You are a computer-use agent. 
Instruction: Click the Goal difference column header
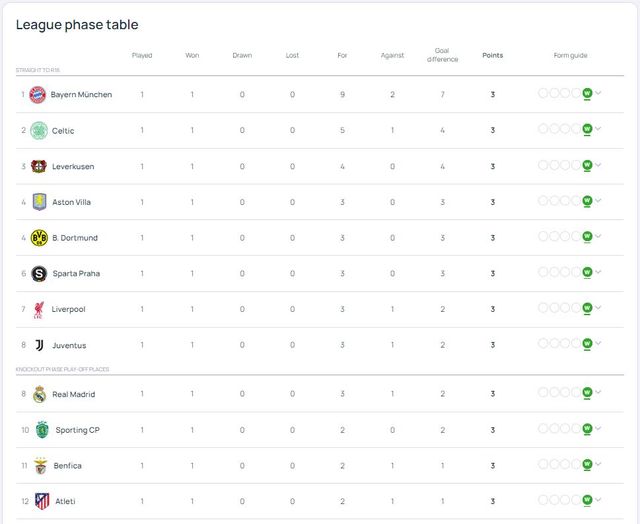point(442,55)
